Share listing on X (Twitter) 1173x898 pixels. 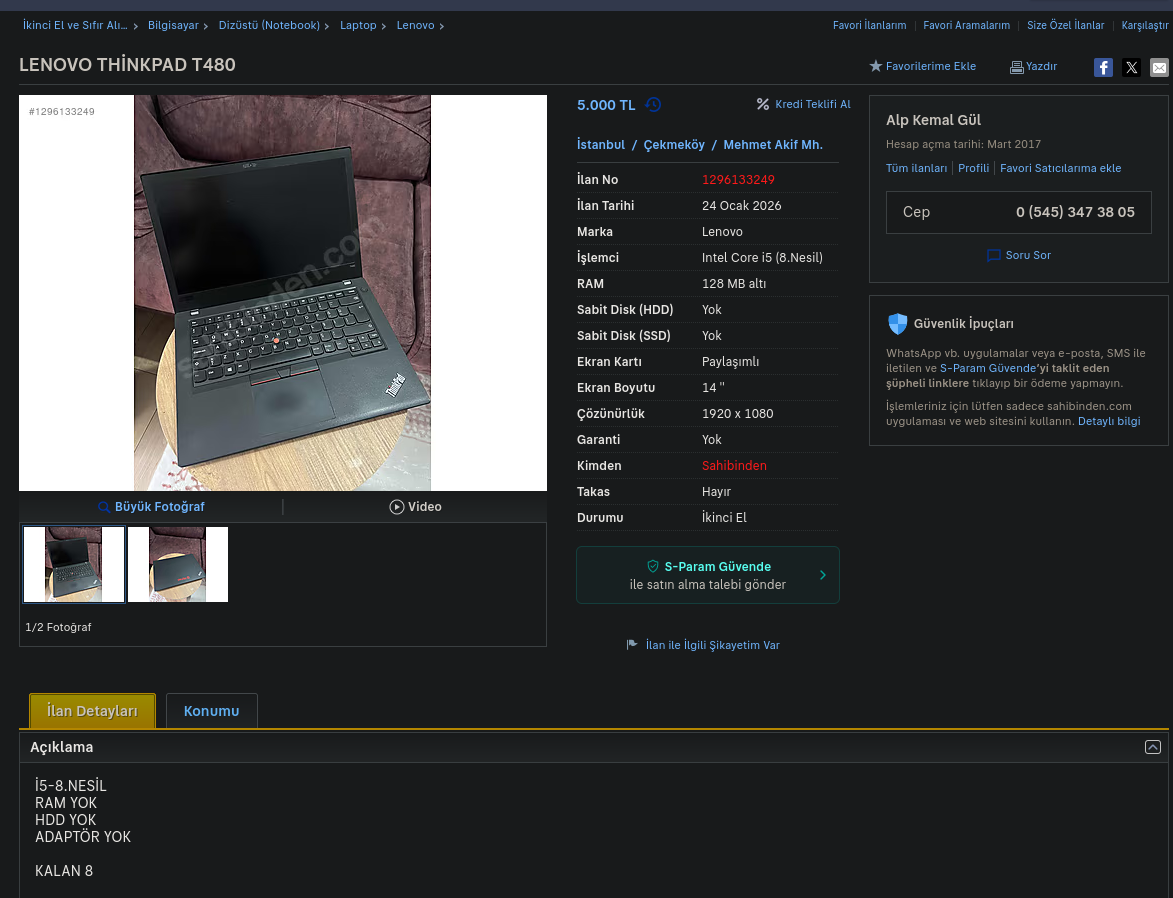1131,67
